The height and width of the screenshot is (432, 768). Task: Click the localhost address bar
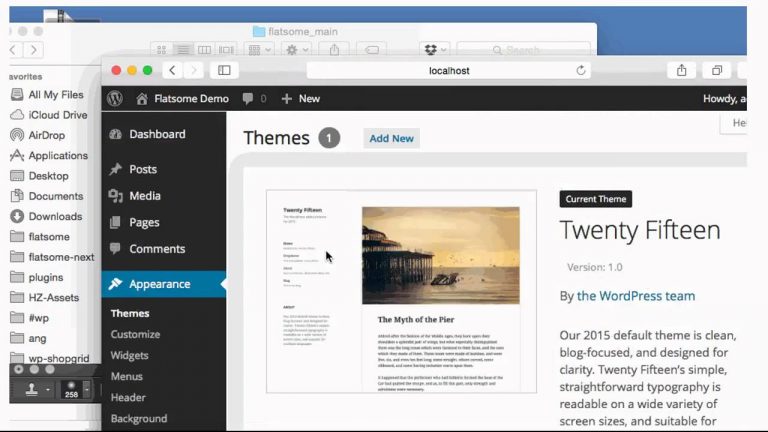pos(449,71)
